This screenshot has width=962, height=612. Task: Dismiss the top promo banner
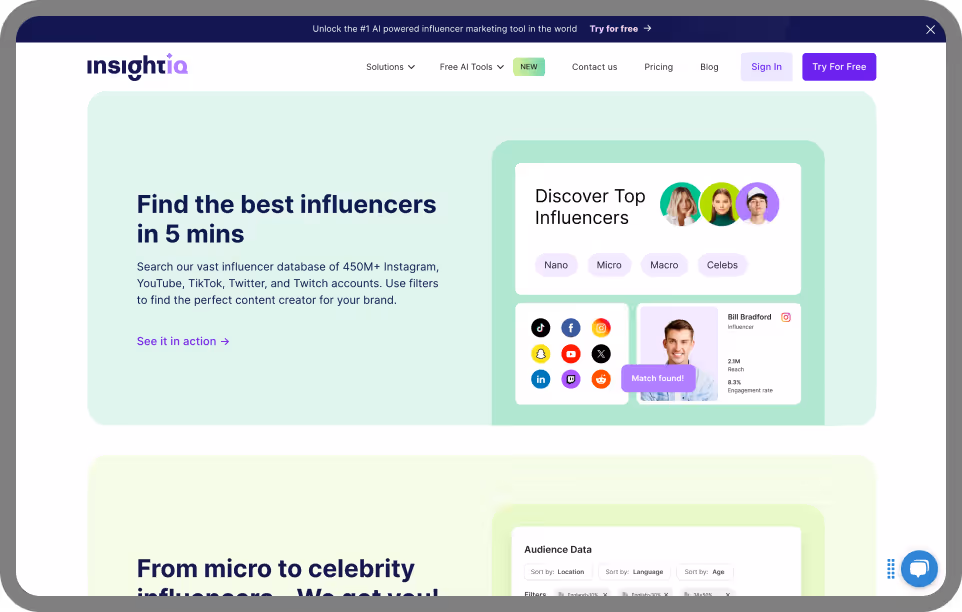[x=930, y=29]
